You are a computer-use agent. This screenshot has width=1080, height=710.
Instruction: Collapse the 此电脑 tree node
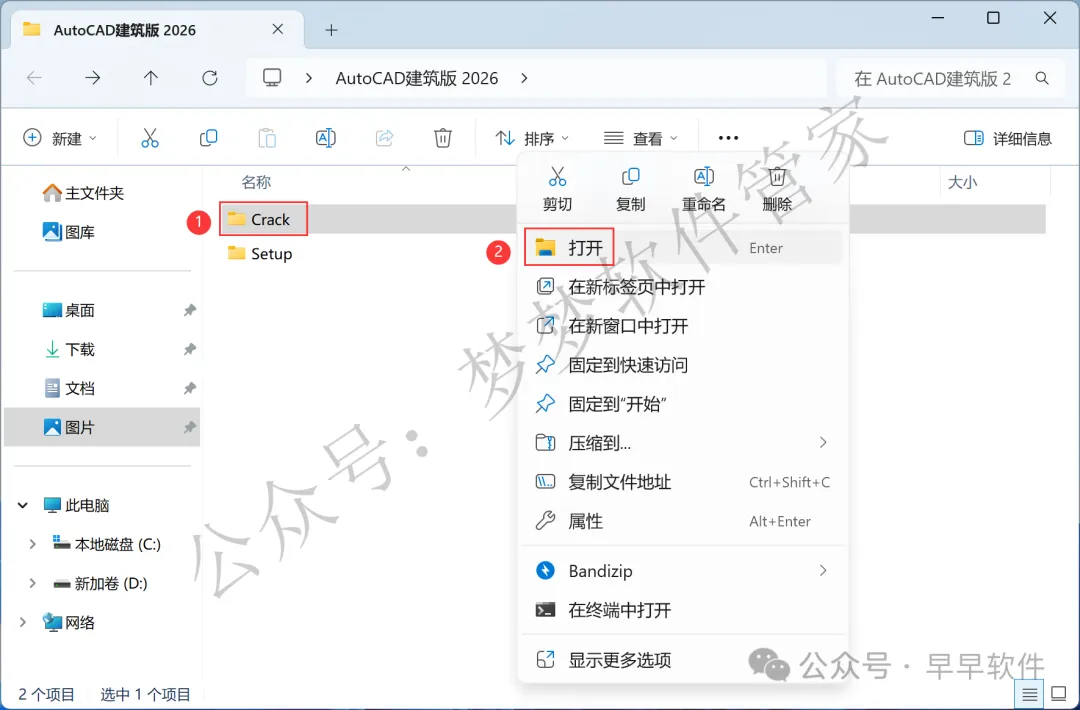tap(23, 505)
